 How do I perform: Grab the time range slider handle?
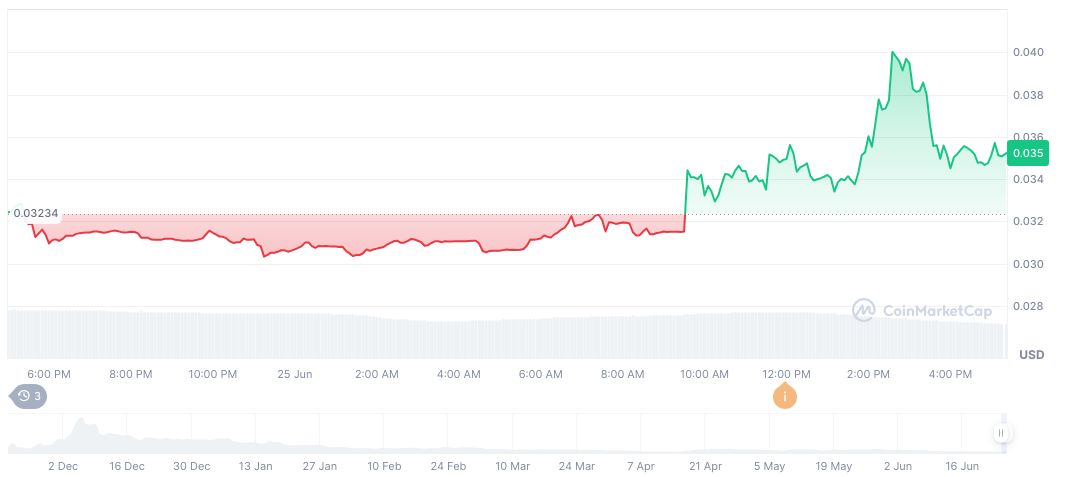tap(1002, 433)
